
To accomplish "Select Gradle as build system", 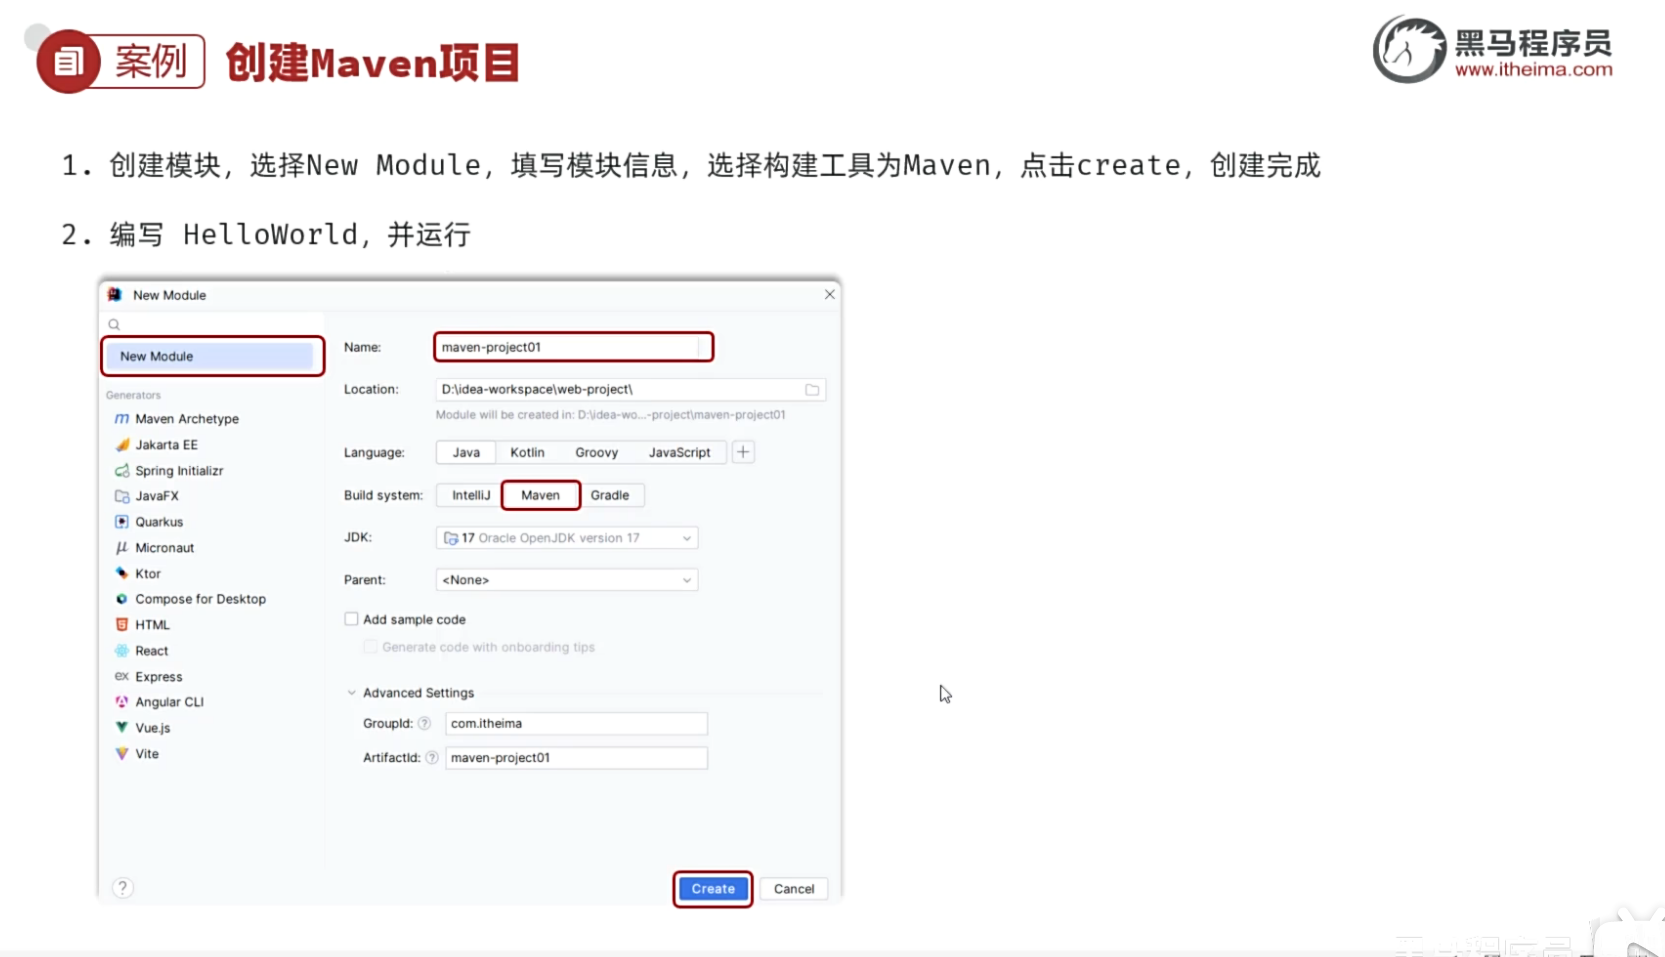I will 612,495.
